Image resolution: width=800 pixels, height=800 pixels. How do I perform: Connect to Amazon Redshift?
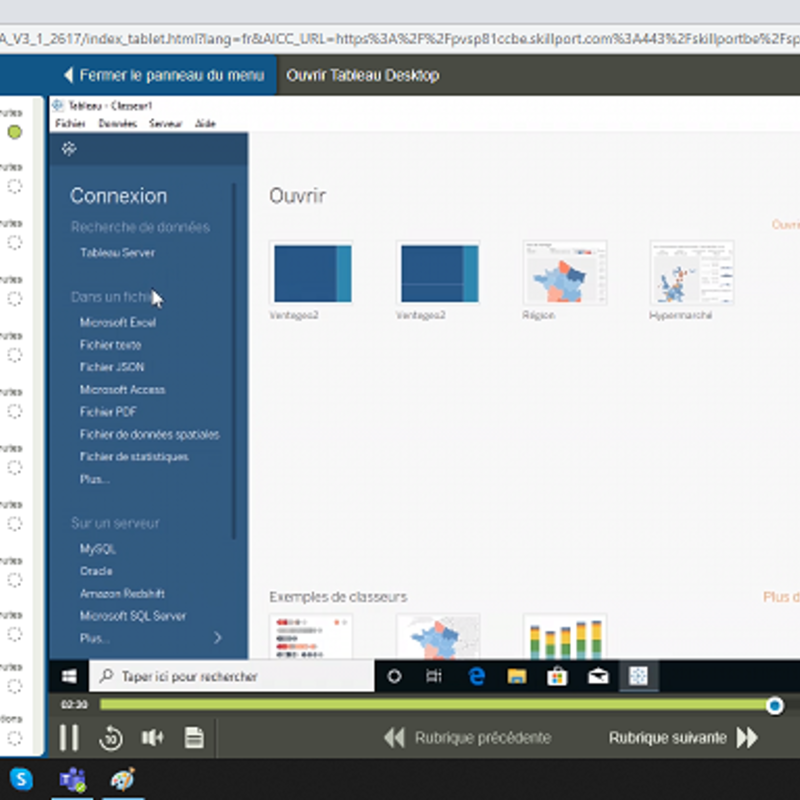tap(122, 593)
